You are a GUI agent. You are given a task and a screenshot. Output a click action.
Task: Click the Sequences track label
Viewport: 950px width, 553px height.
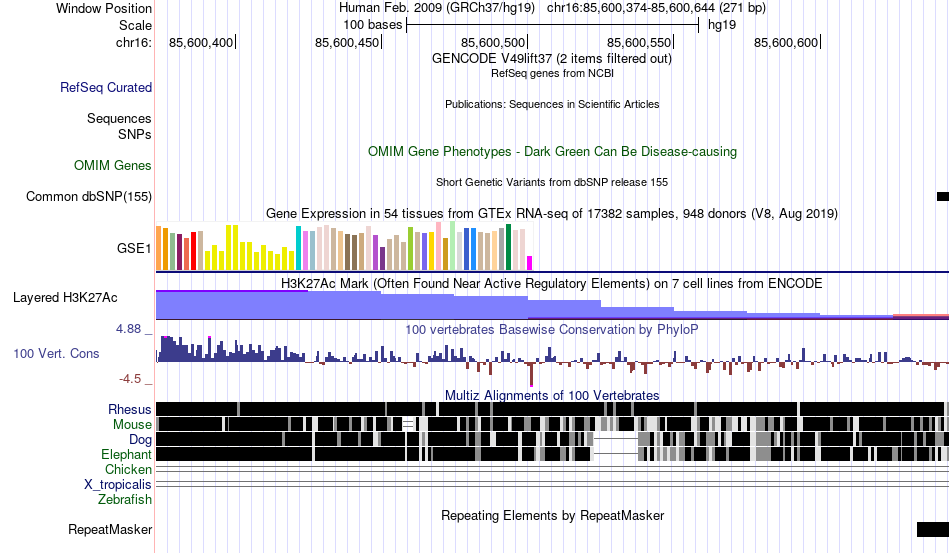[119, 119]
